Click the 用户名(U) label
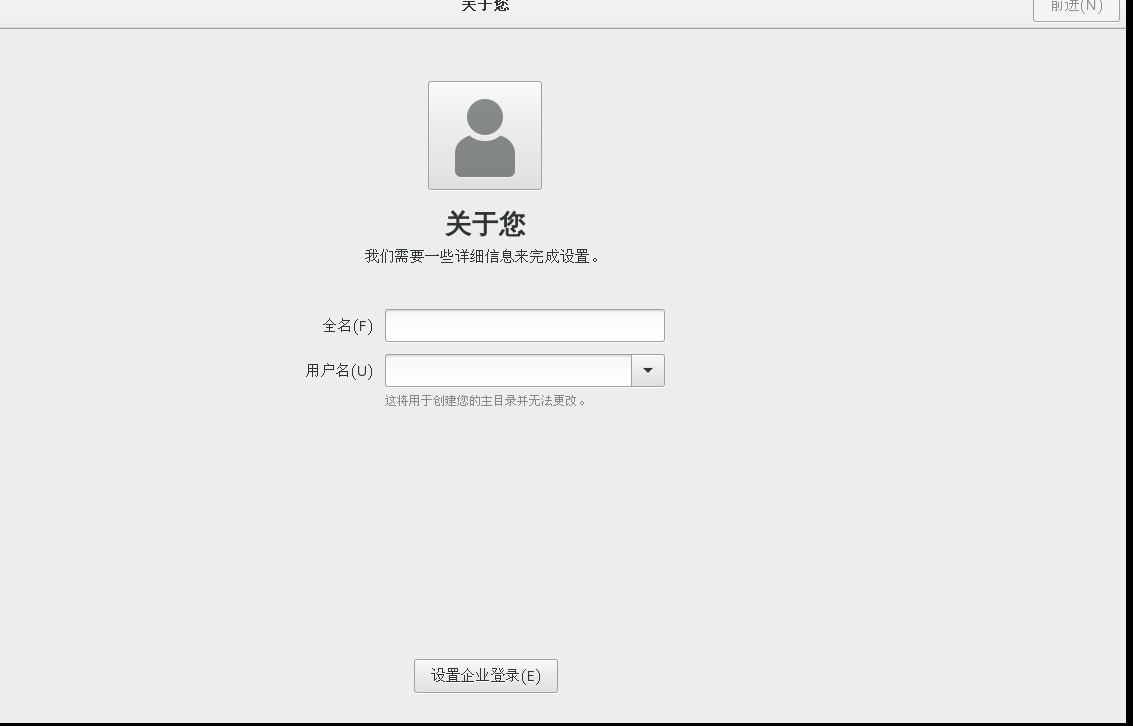 (339, 371)
